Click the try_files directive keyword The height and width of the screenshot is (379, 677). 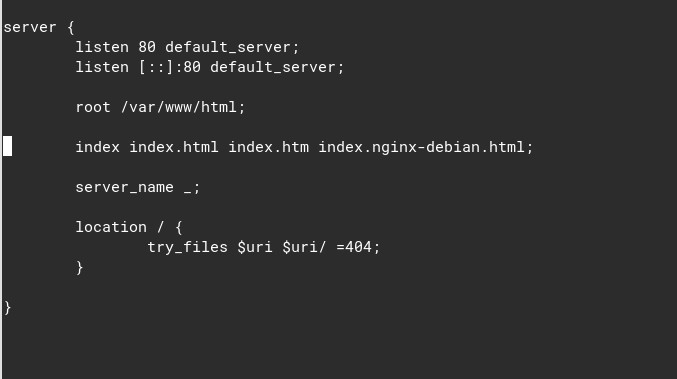pyautogui.click(x=187, y=247)
